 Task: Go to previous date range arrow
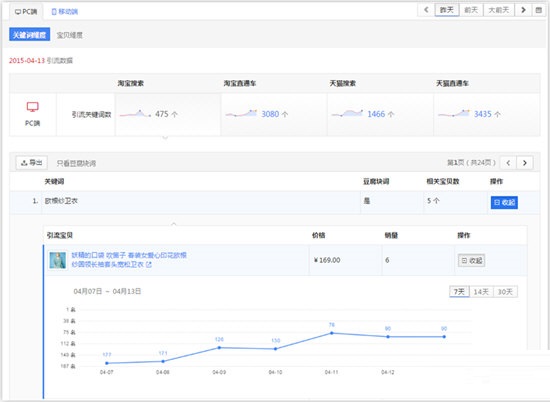click(x=426, y=10)
